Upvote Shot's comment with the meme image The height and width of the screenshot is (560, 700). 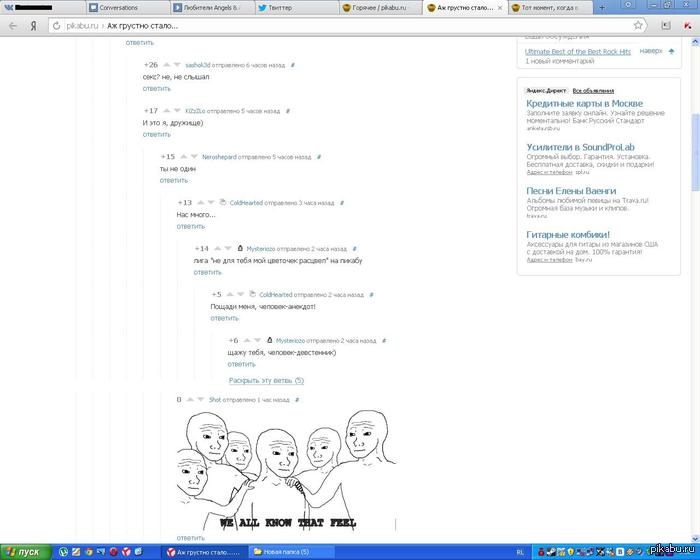190,400
